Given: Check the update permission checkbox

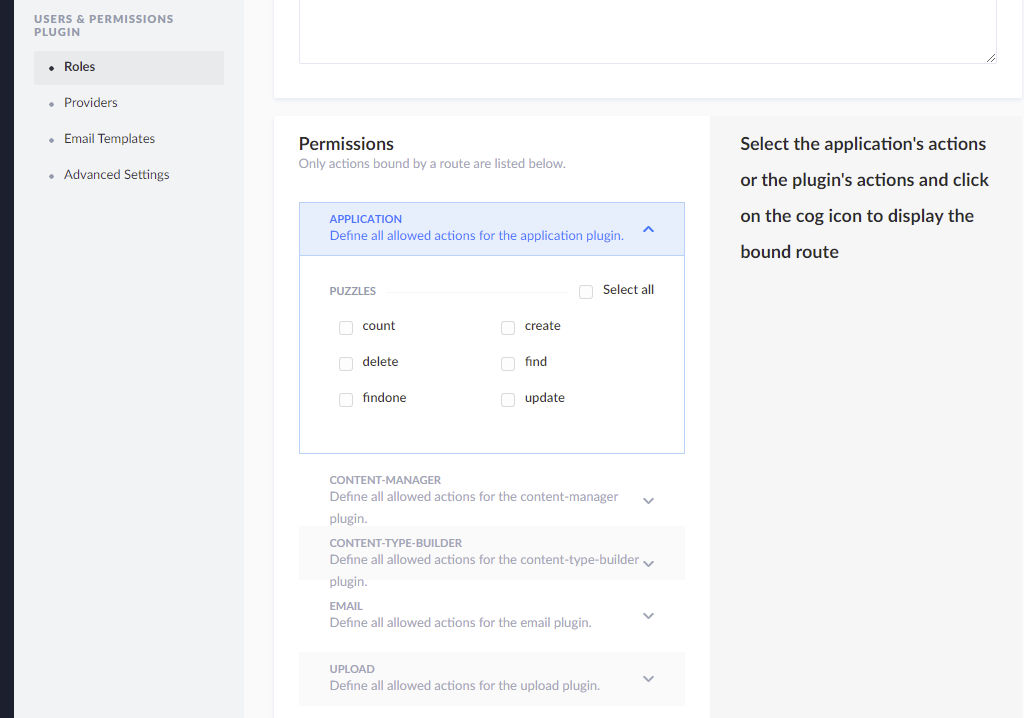Looking at the screenshot, I should (508, 399).
